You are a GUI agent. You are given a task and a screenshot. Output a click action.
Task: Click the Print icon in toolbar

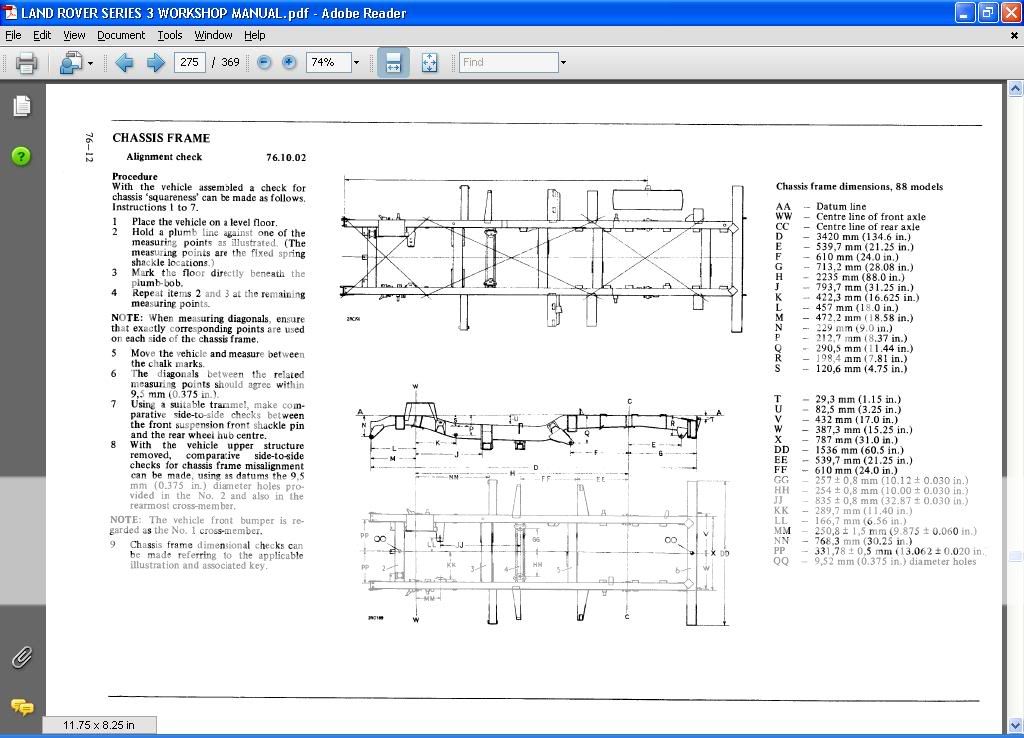(x=26, y=63)
